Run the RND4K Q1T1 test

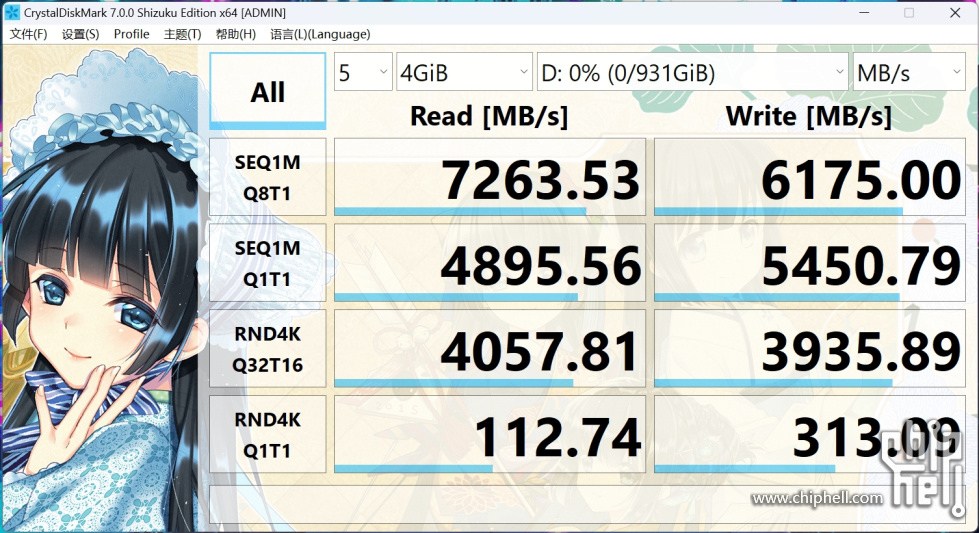268,434
